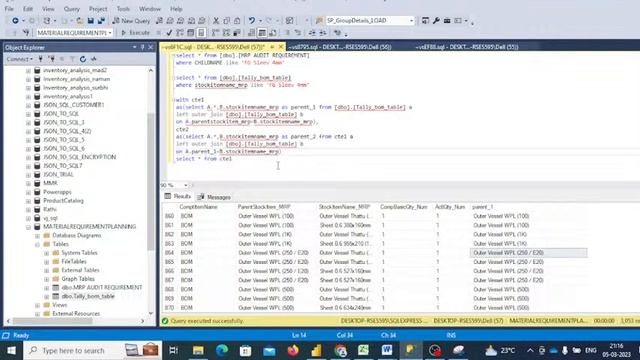This screenshot has height=360, width=640.
Task: Open the Edit menu
Action: point(28,9)
